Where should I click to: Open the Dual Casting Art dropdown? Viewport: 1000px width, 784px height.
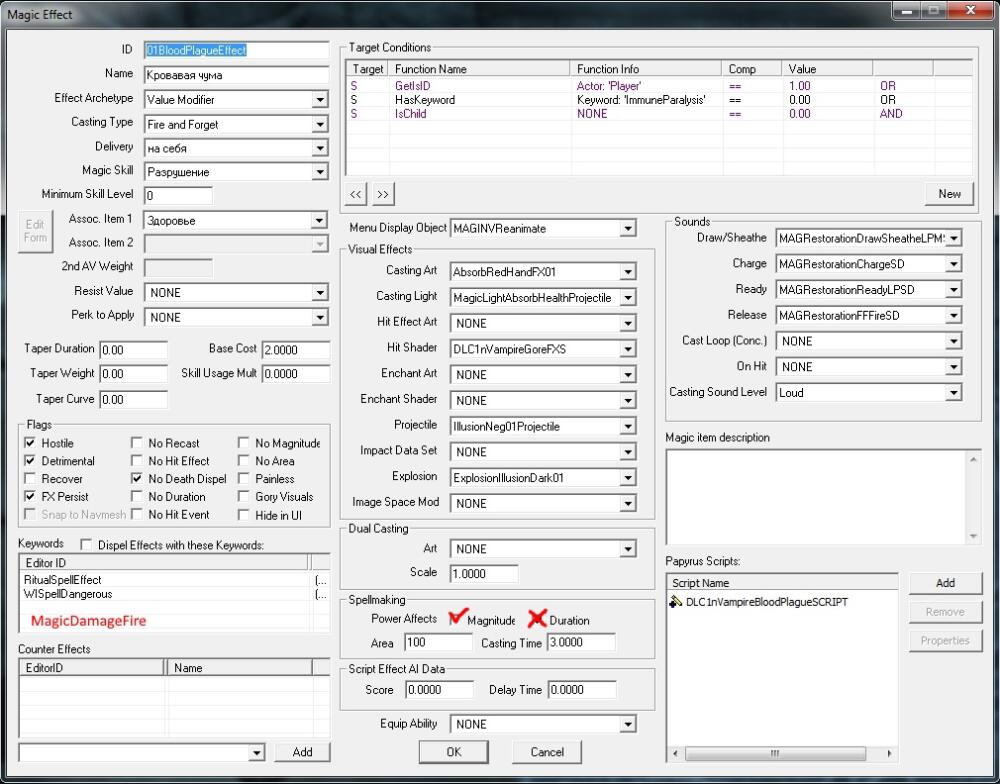628,549
